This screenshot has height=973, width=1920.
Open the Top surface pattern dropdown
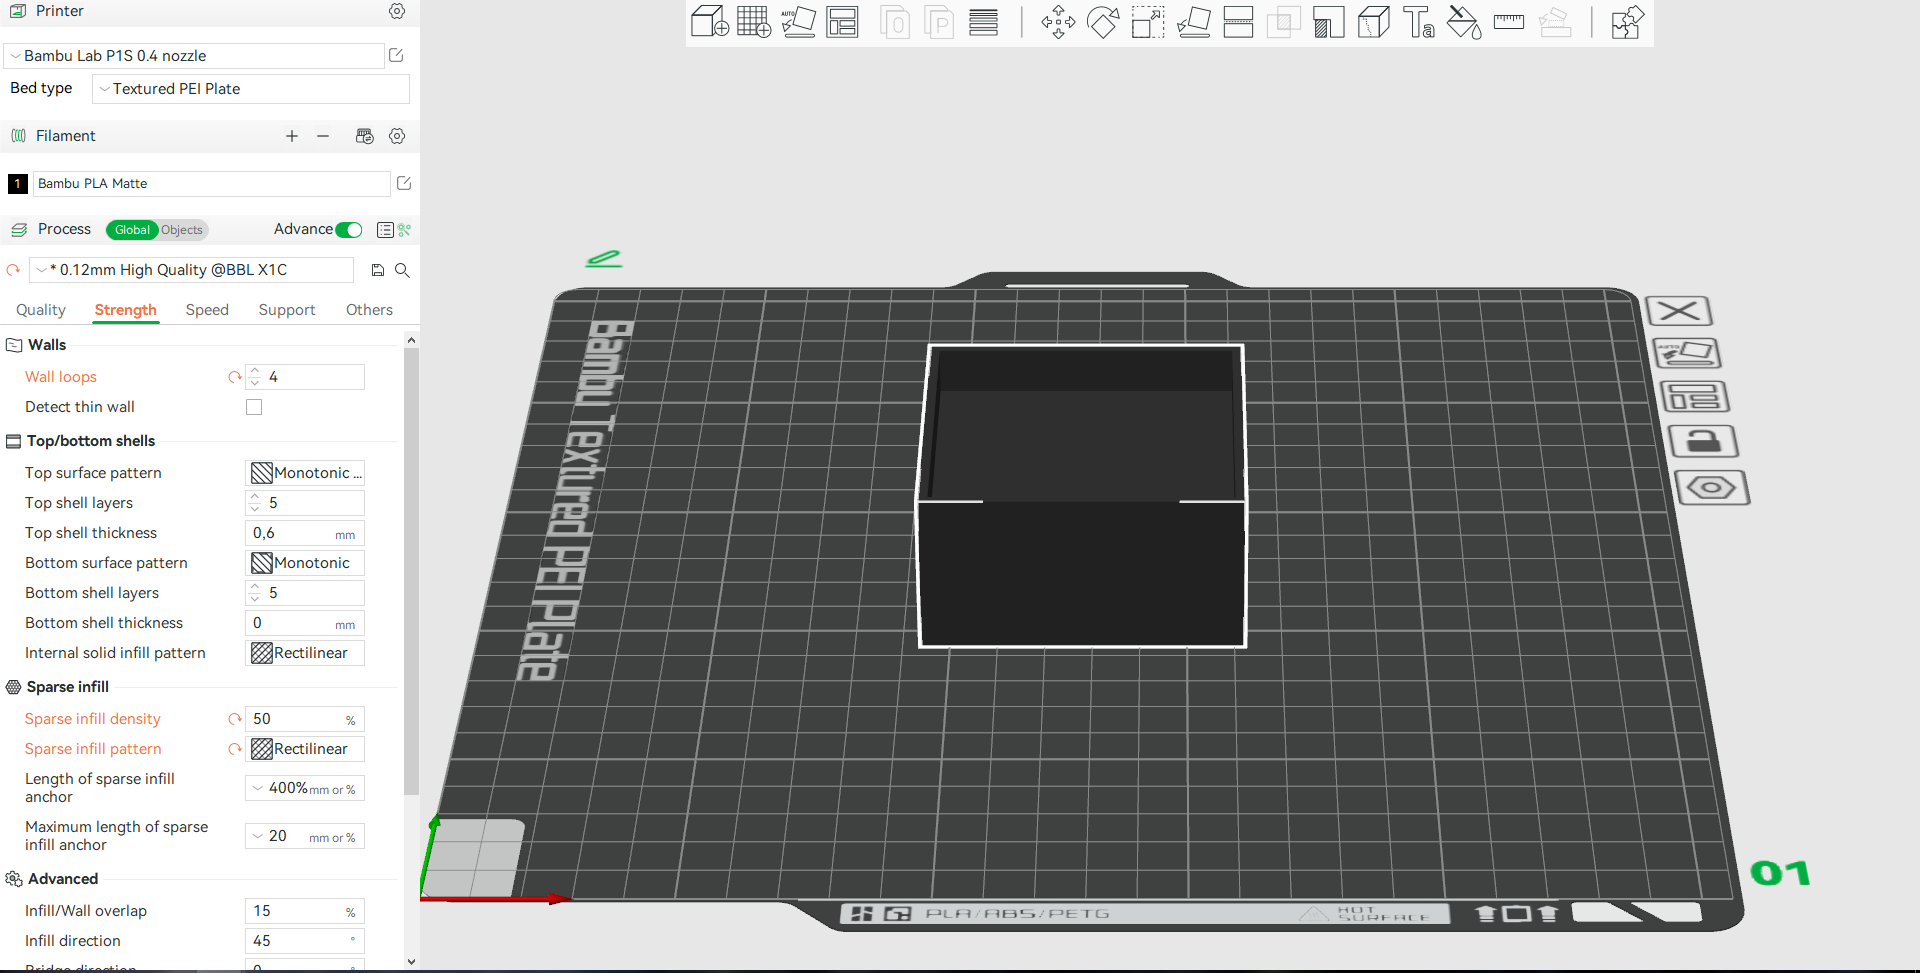(x=305, y=473)
